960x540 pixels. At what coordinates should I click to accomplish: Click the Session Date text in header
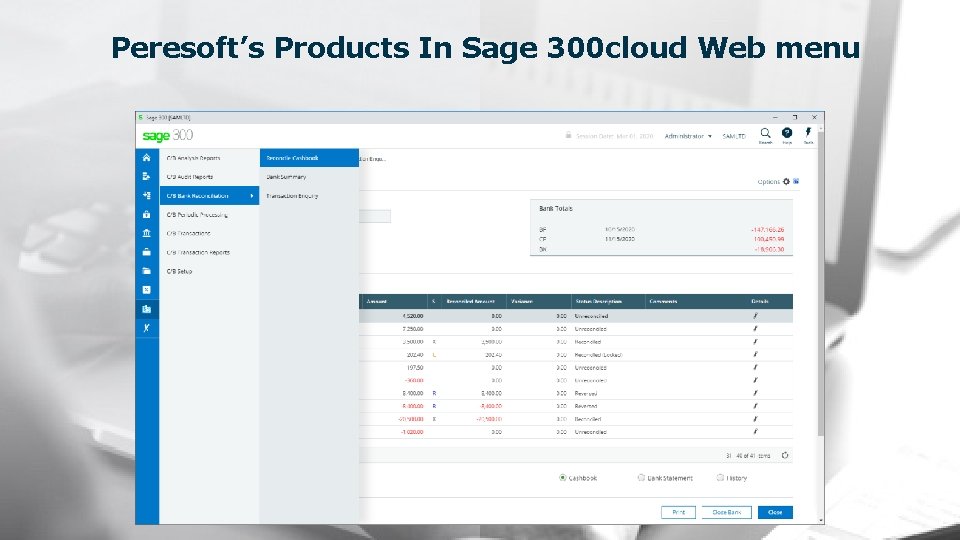(614, 136)
